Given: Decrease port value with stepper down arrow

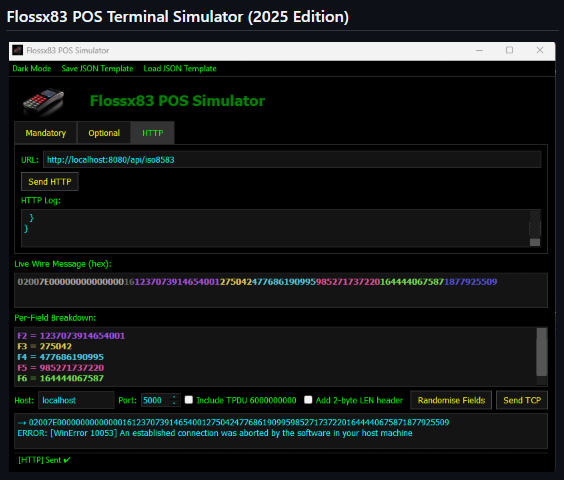Looking at the screenshot, I should [174, 403].
